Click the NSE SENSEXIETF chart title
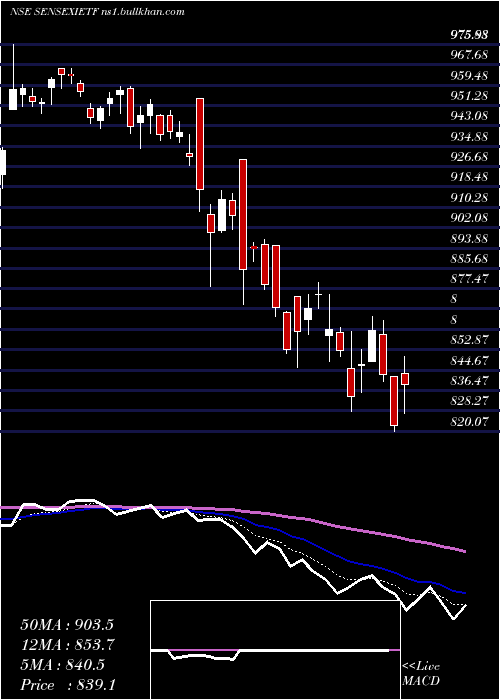Image resolution: width=500 pixels, height=700 pixels. (97, 12)
